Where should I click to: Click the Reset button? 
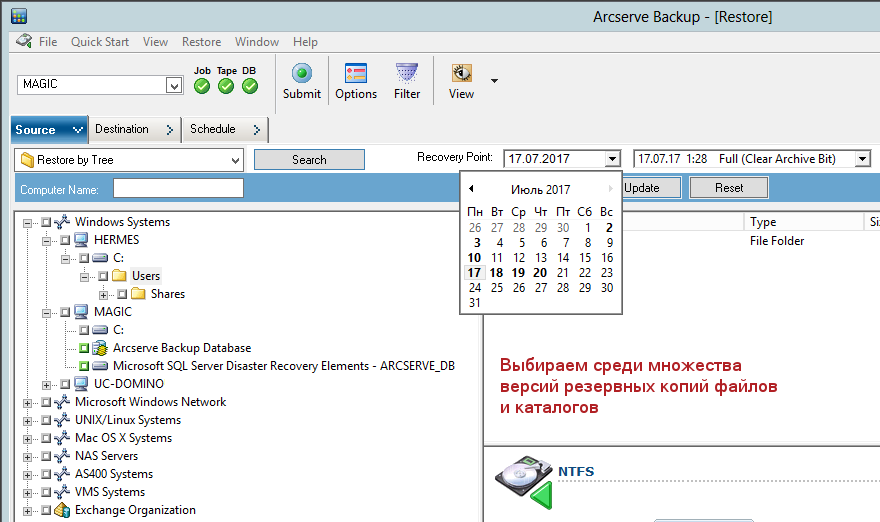coord(729,187)
